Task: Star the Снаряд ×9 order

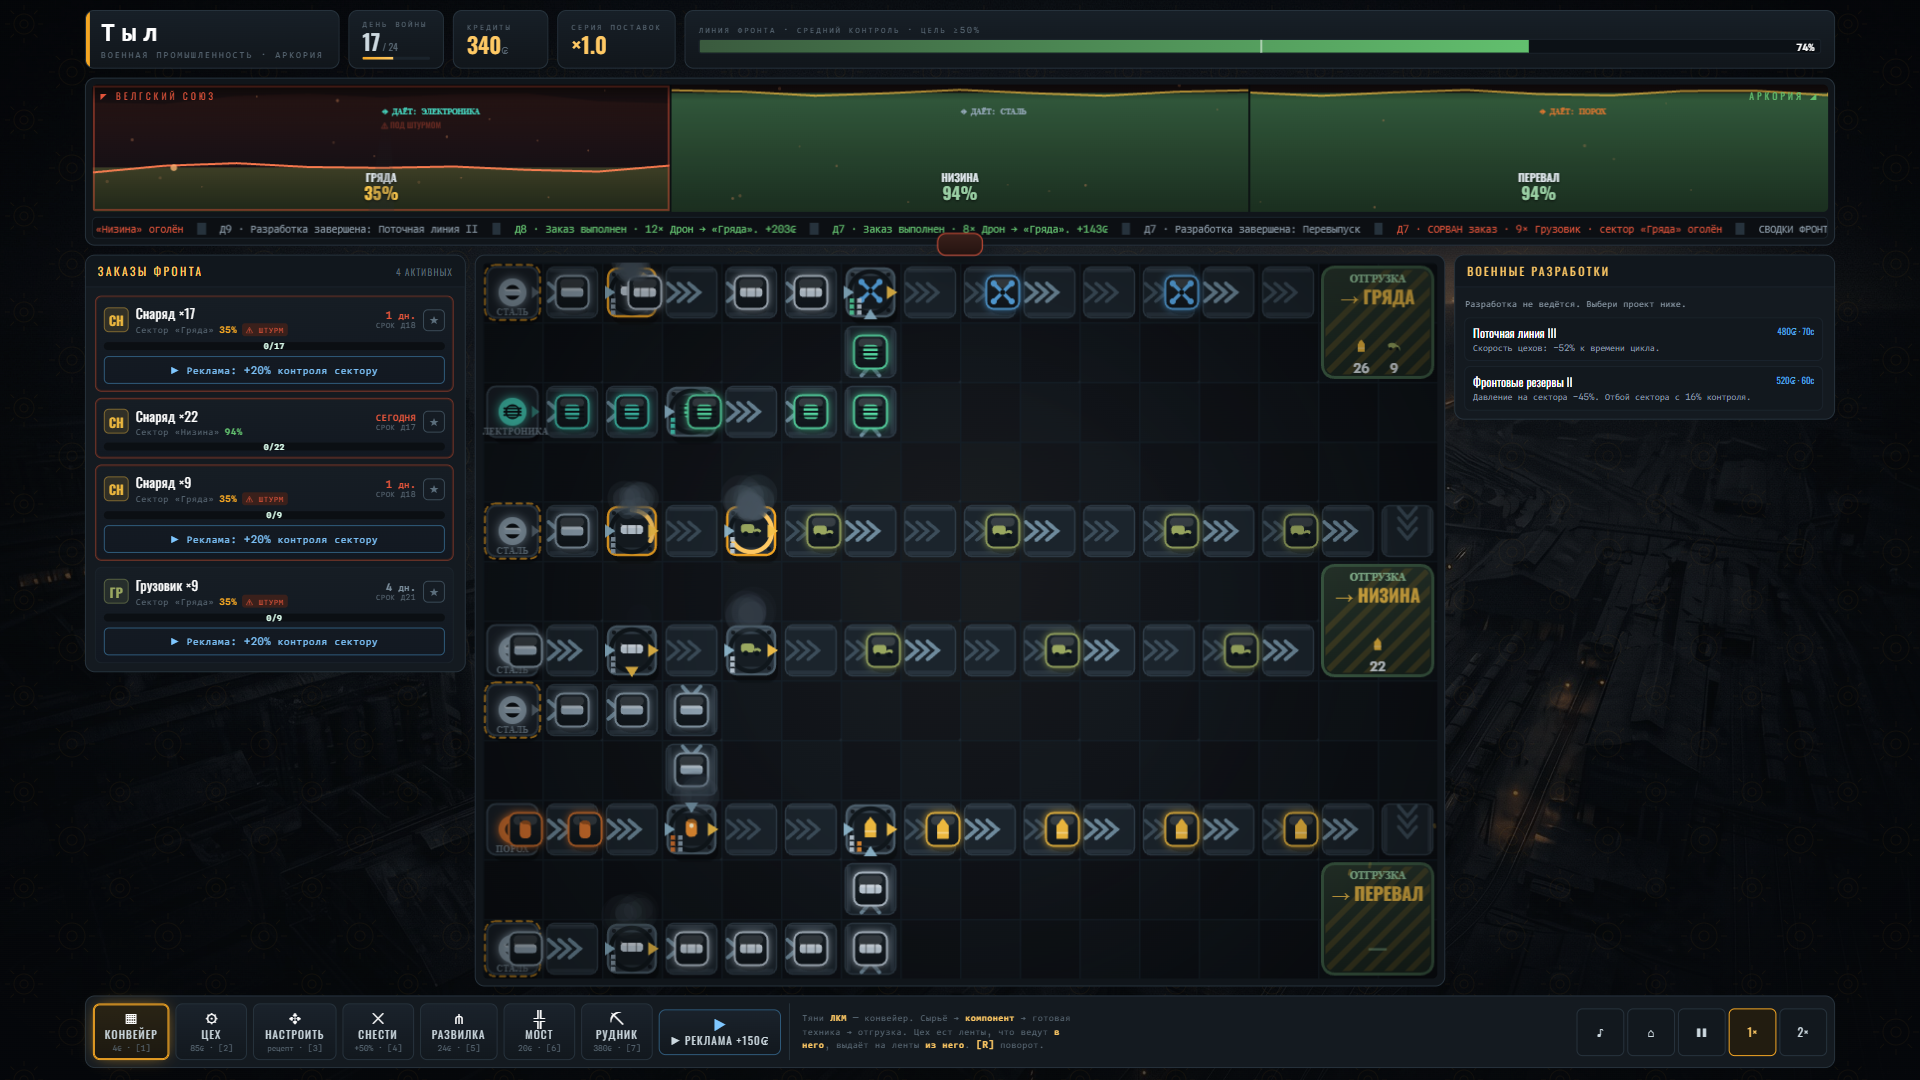Action: point(434,489)
